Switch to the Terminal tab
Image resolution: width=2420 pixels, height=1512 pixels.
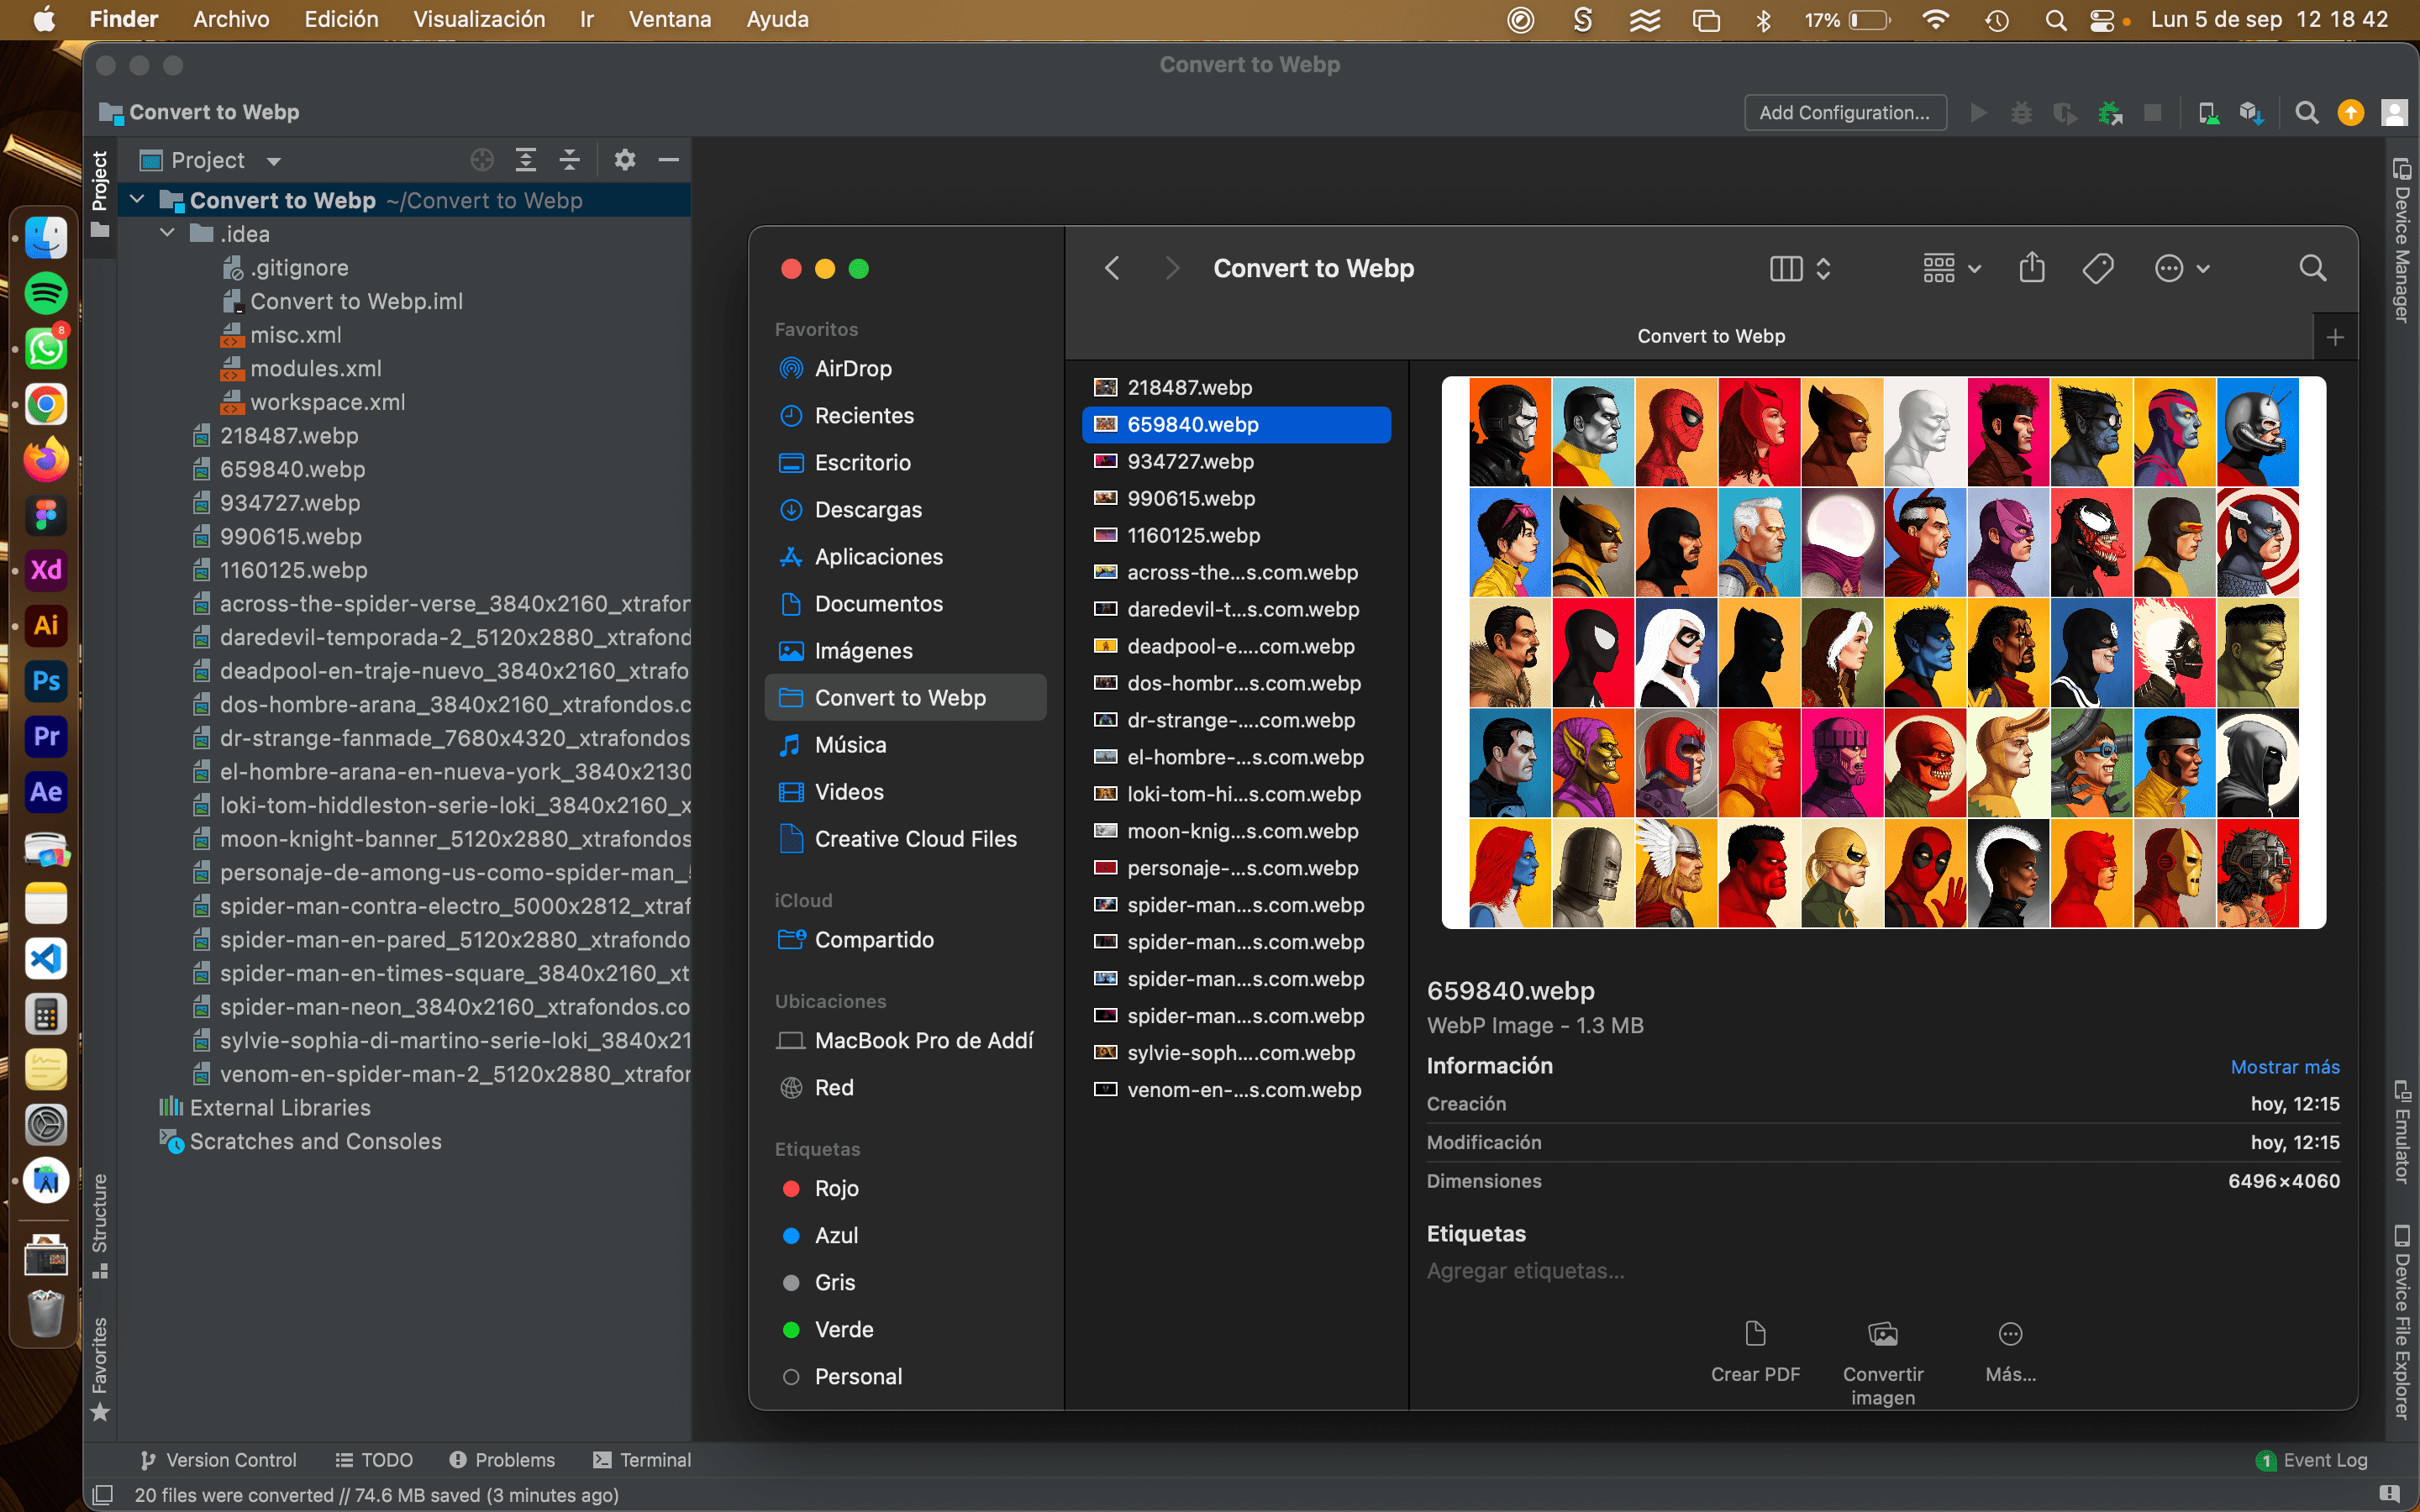642,1460
